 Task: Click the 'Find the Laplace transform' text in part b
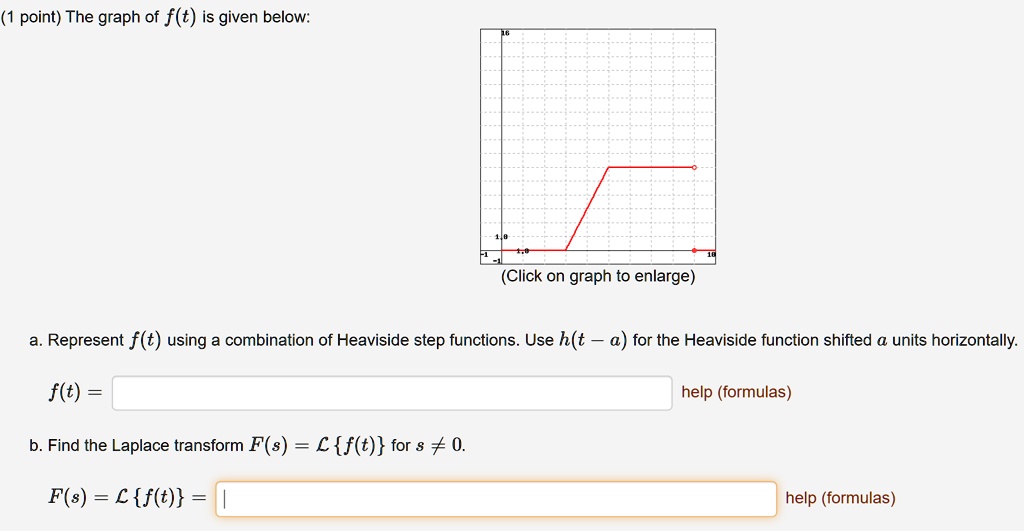146,445
